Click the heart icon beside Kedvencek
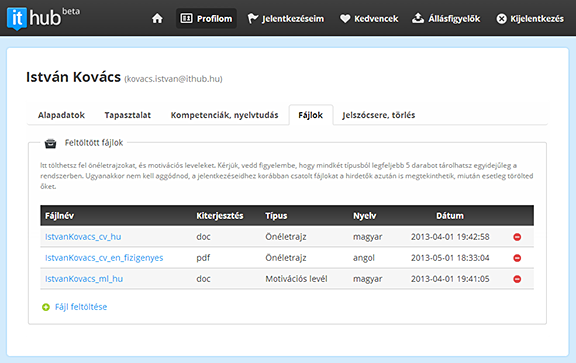Screen dimensions: 576x363 coord(345,18)
